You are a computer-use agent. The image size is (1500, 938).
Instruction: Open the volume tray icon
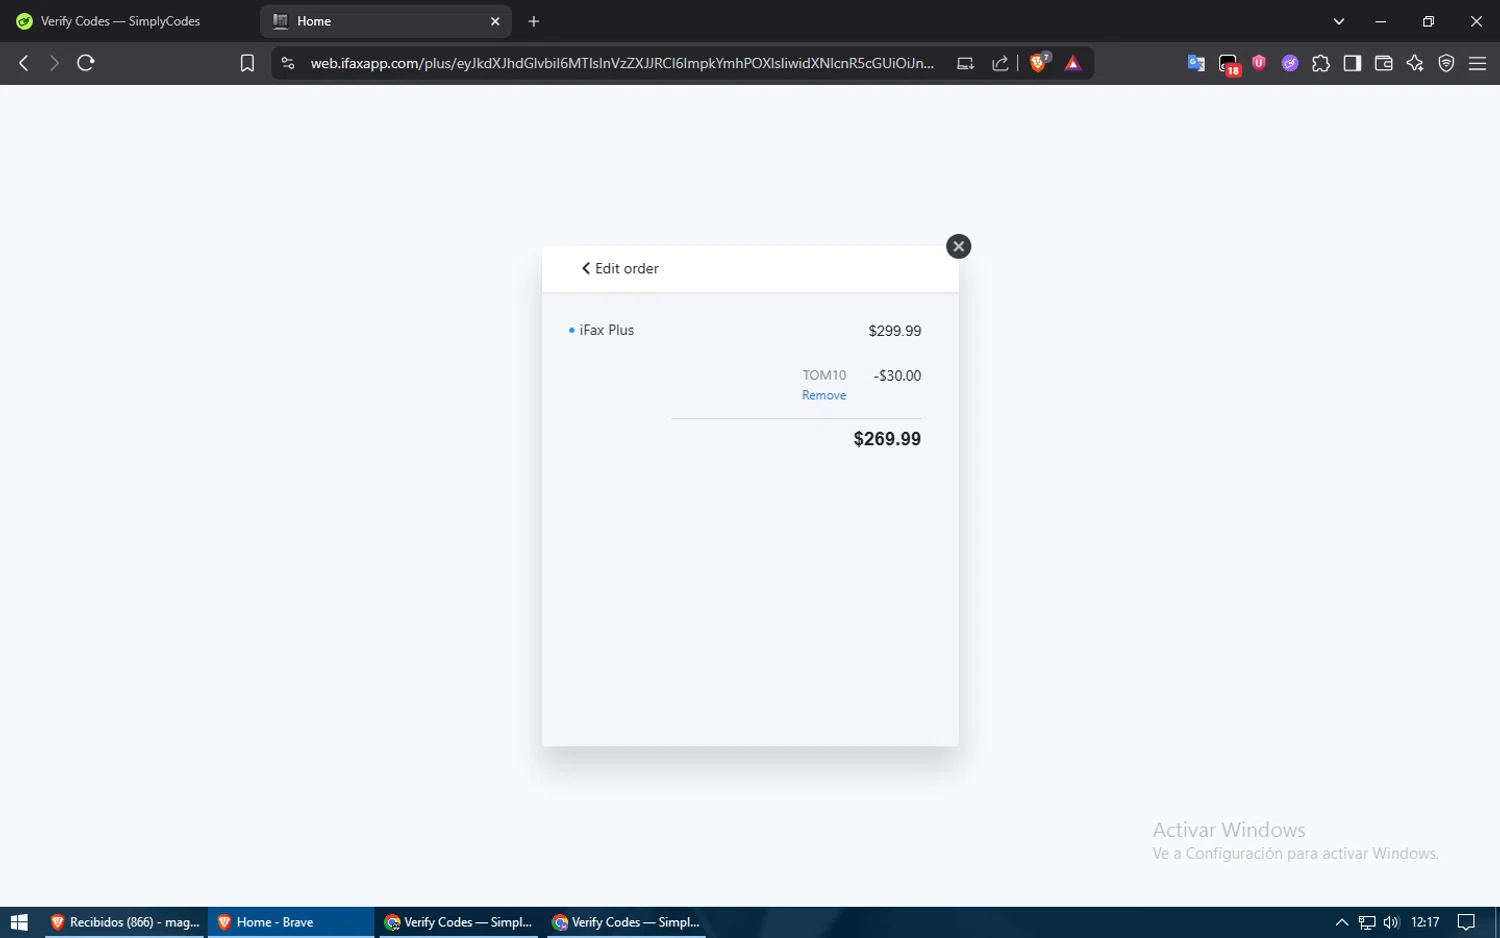pos(1391,922)
